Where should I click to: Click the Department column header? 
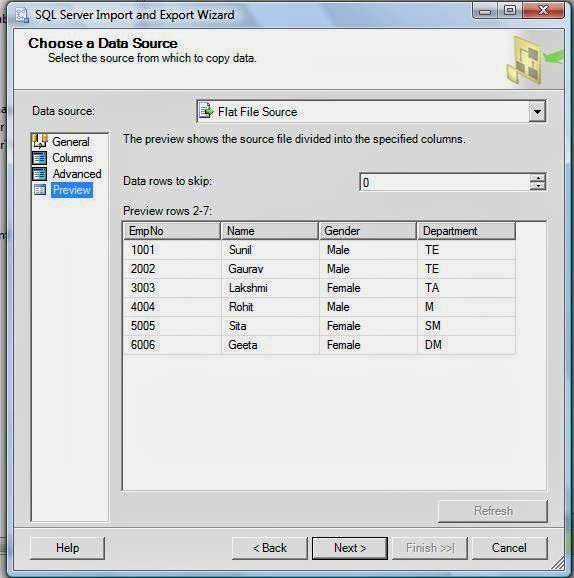click(466, 231)
